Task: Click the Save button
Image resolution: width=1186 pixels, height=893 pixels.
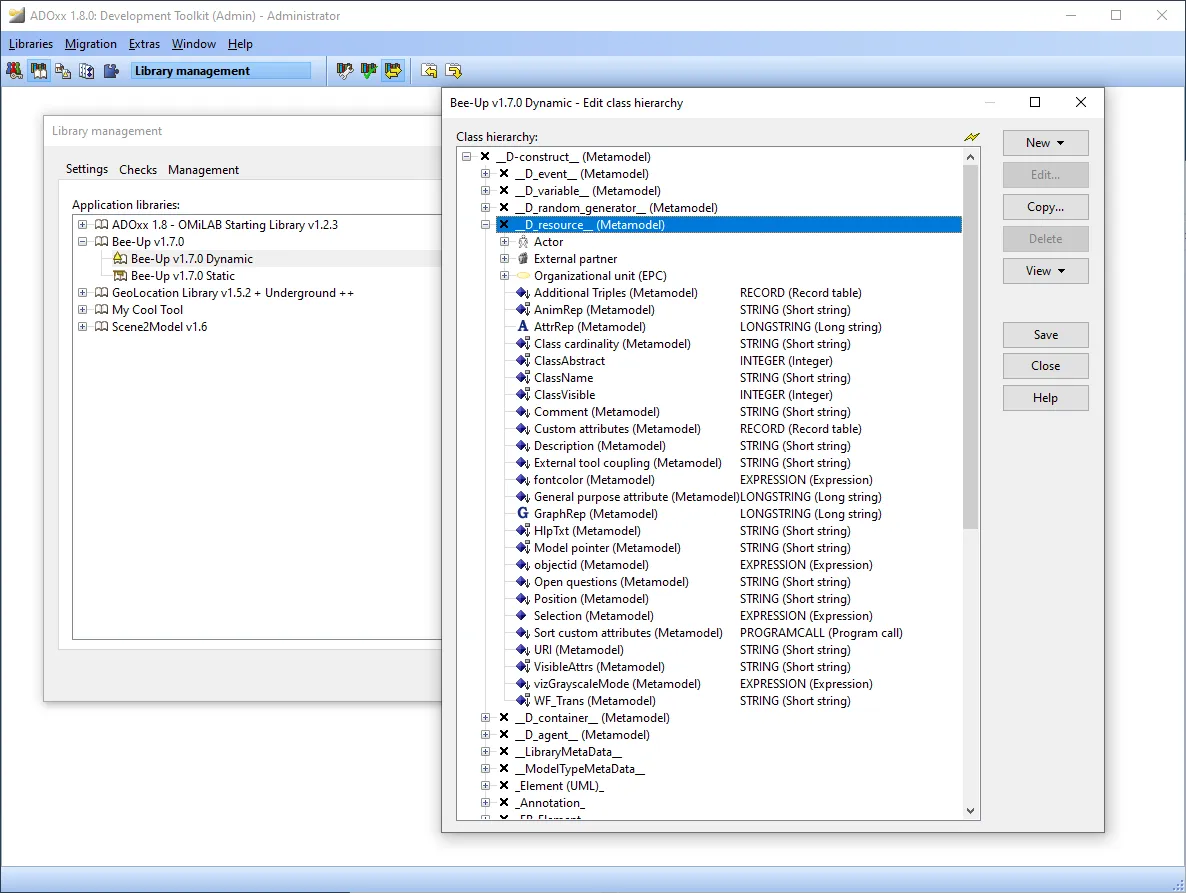Action: (x=1045, y=335)
